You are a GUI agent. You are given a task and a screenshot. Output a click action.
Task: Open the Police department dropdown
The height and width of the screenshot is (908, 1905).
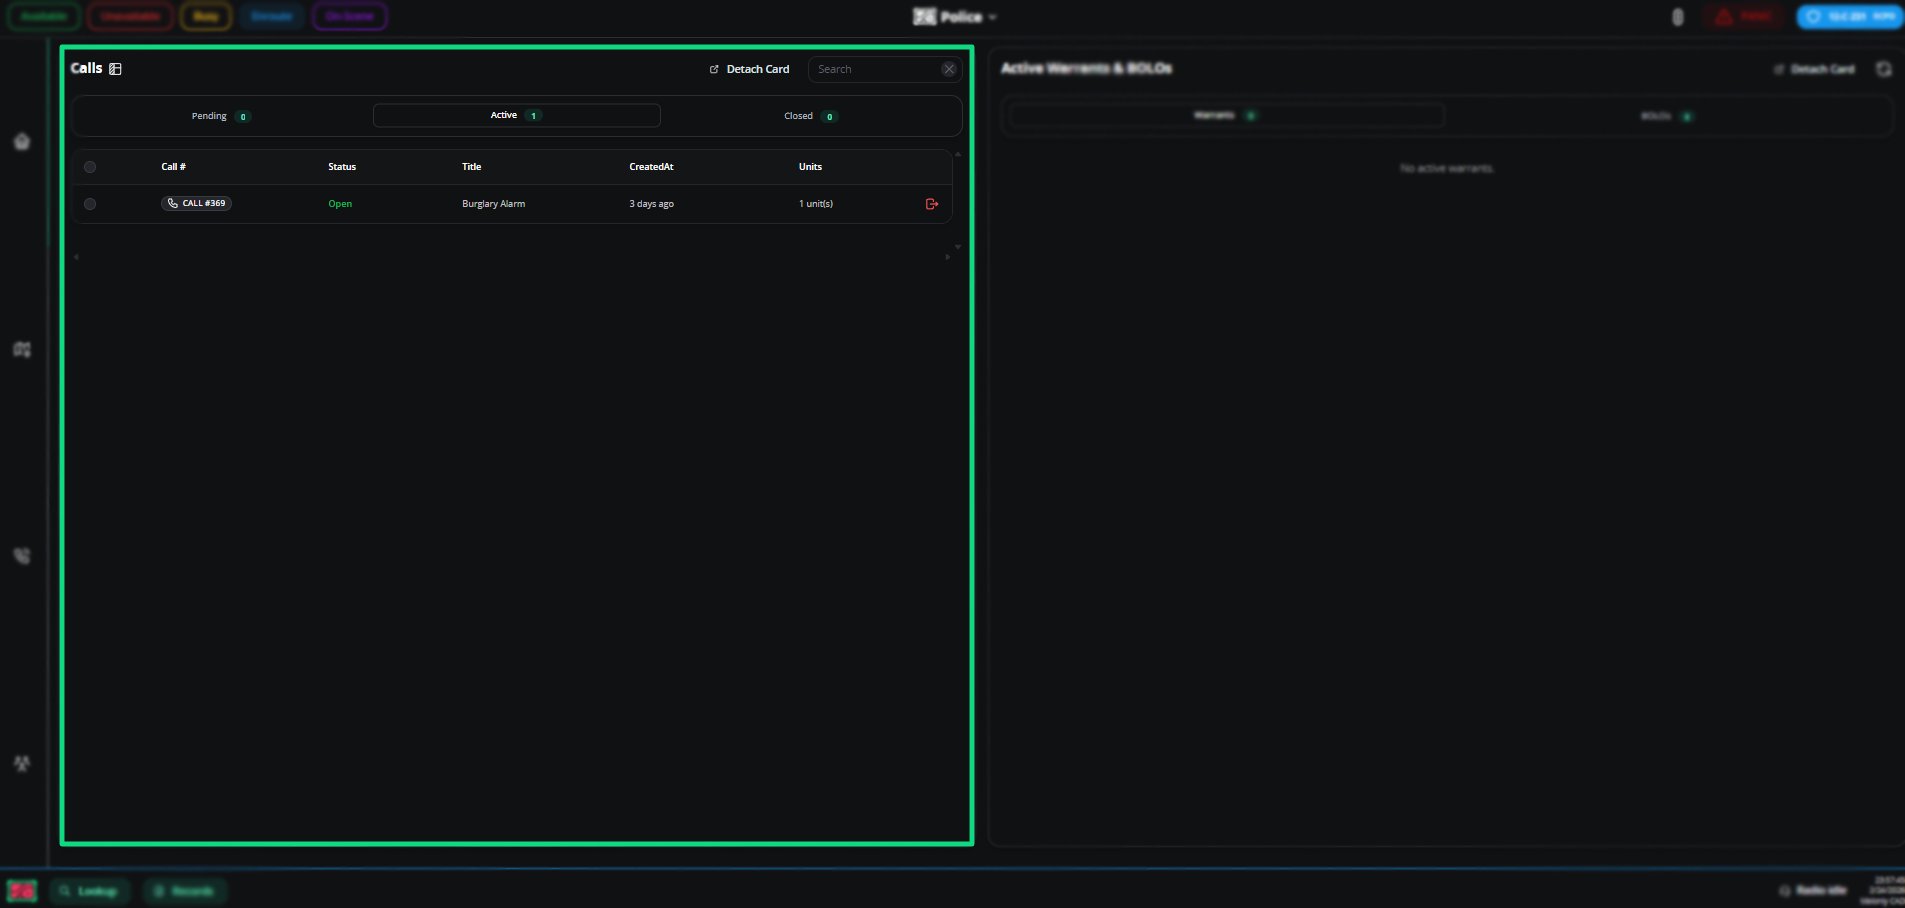pyautogui.click(x=955, y=17)
